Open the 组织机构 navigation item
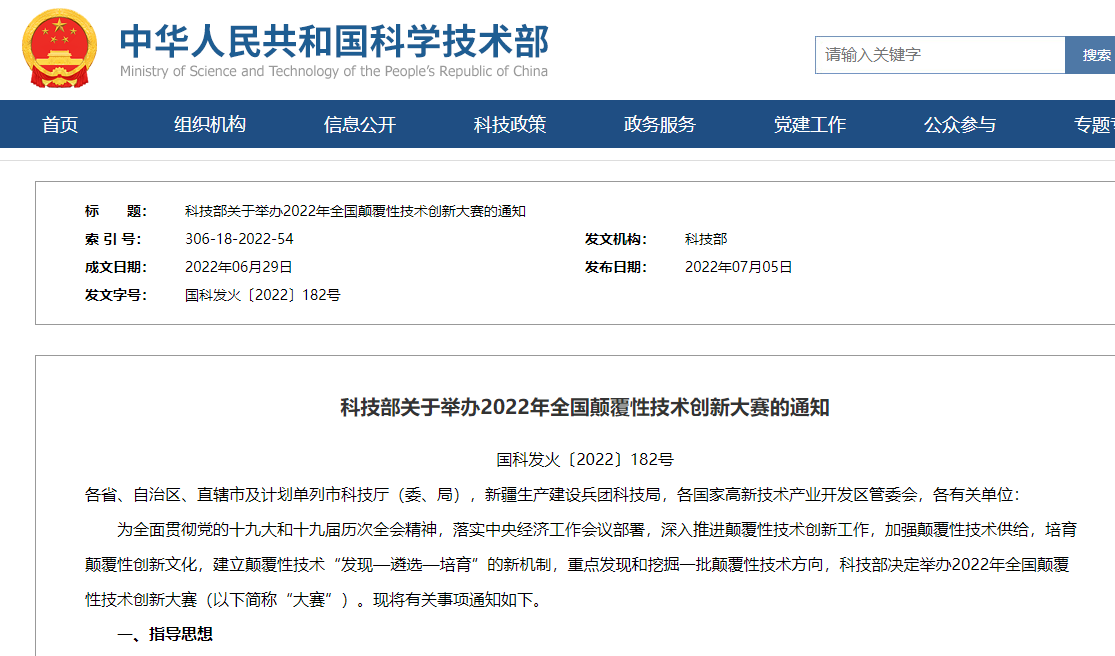 pyautogui.click(x=210, y=125)
